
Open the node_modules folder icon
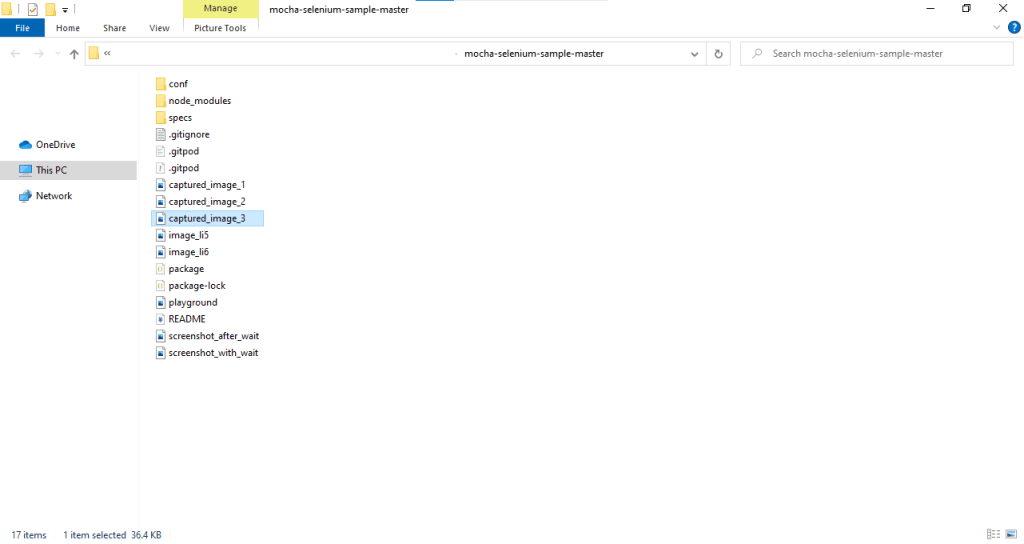pyautogui.click(x=161, y=101)
